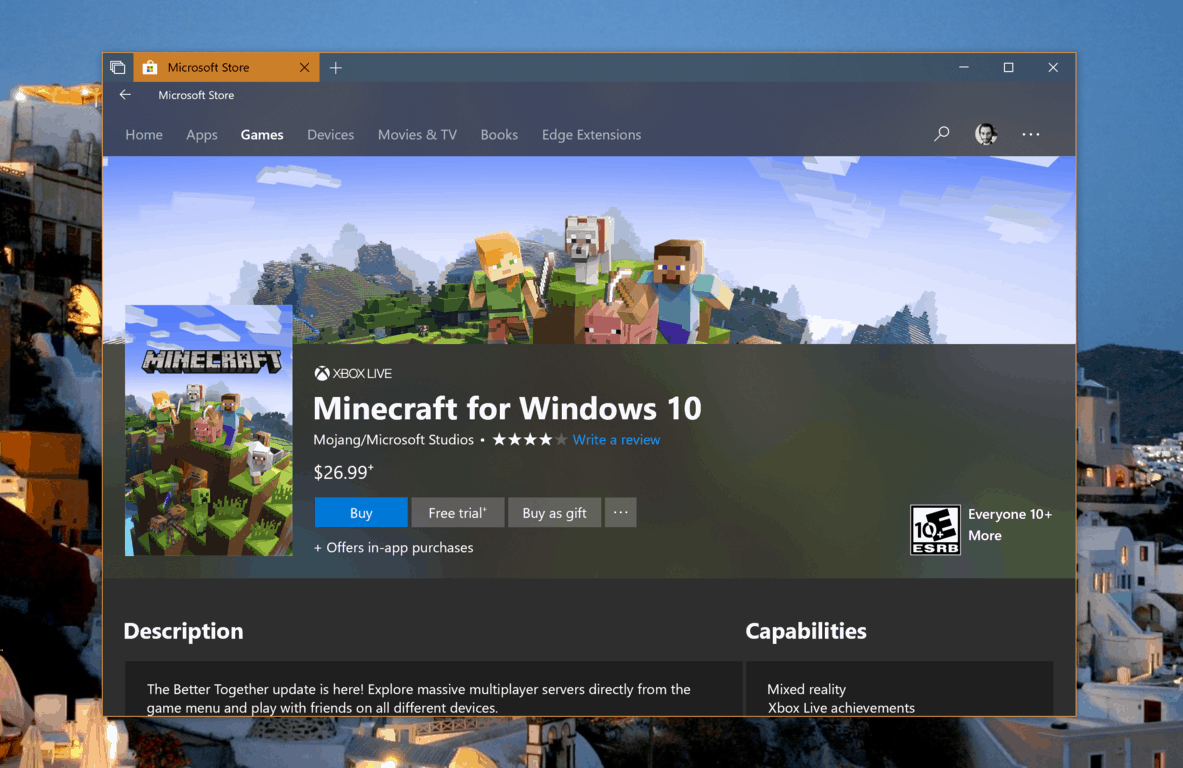Minimize the Microsoft Store window
The image size is (1183, 768).
[963, 67]
